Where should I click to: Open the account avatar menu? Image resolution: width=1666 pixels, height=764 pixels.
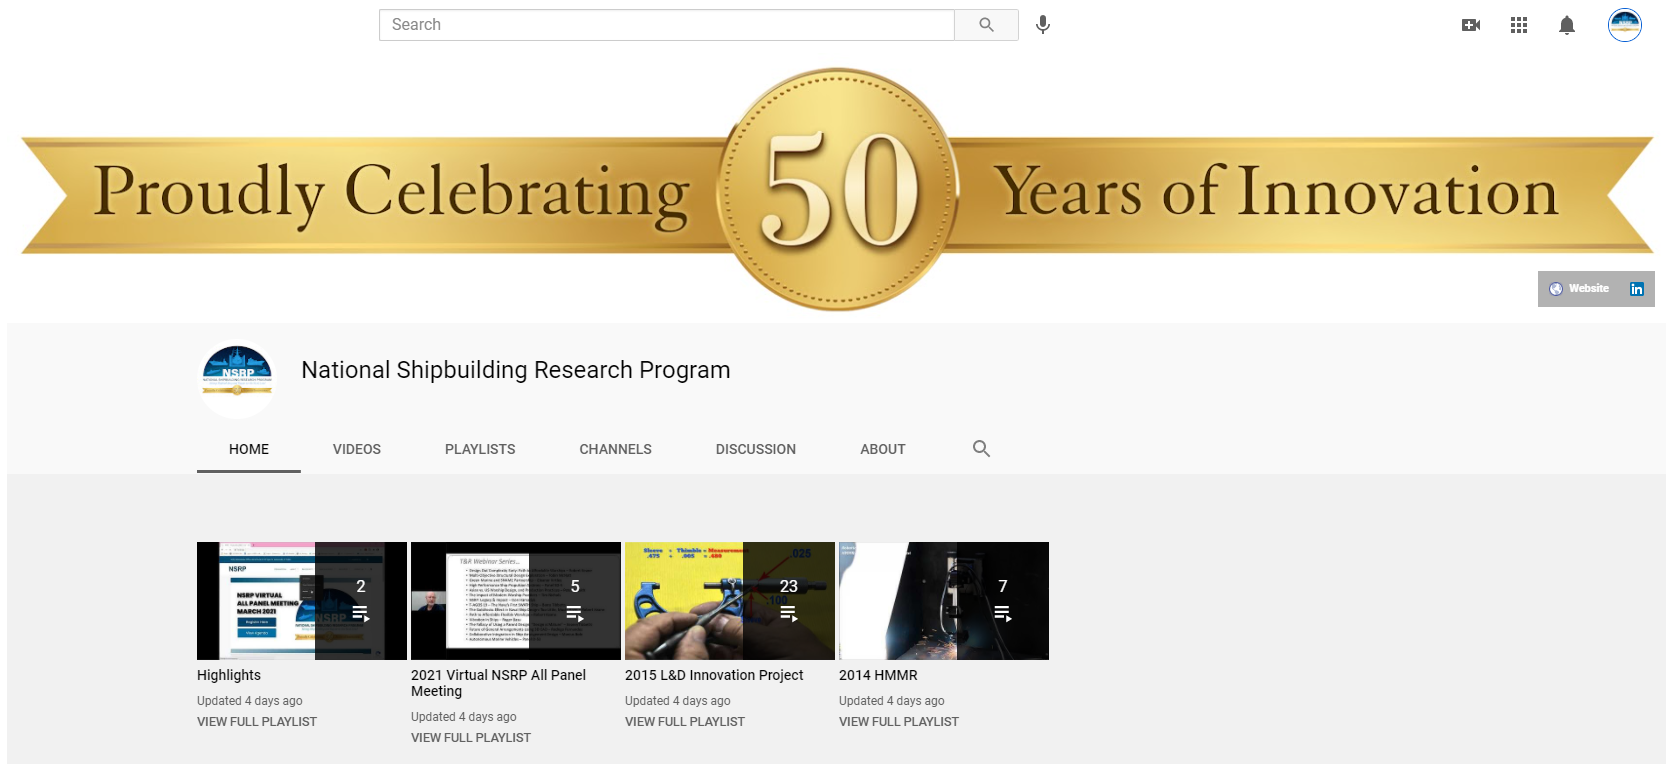pos(1625,25)
